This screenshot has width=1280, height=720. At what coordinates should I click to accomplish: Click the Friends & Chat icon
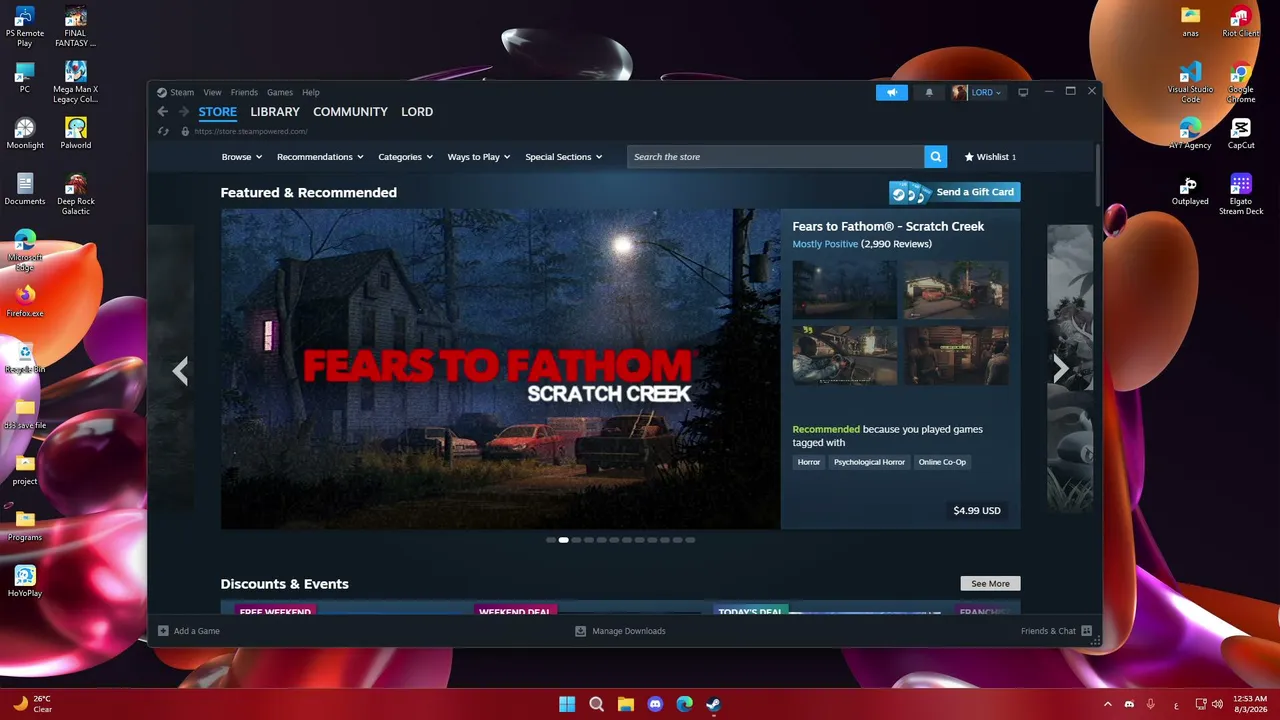click(1087, 631)
